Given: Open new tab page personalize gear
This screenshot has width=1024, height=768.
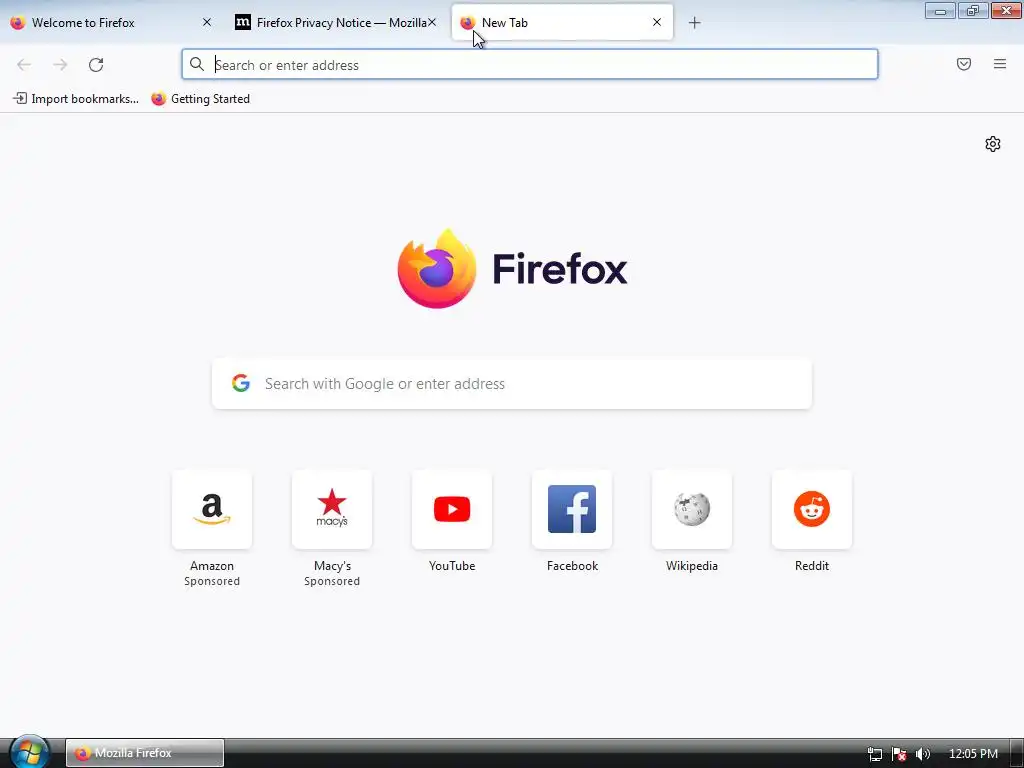Looking at the screenshot, I should click(x=993, y=144).
